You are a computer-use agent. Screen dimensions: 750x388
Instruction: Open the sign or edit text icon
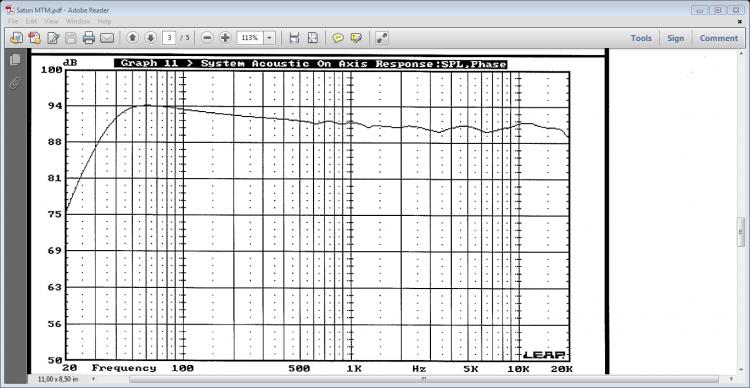pyautogui.click(x=53, y=38)
